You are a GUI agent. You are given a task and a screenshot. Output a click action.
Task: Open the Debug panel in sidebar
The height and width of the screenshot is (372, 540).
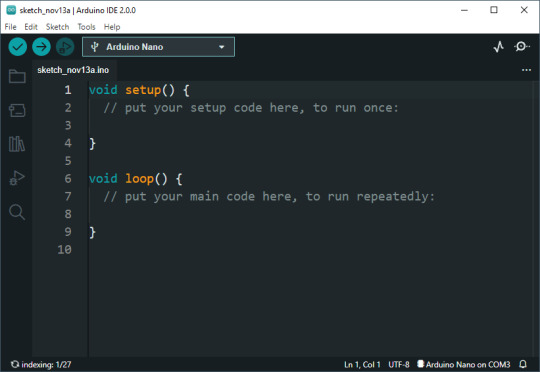(17, 178)
